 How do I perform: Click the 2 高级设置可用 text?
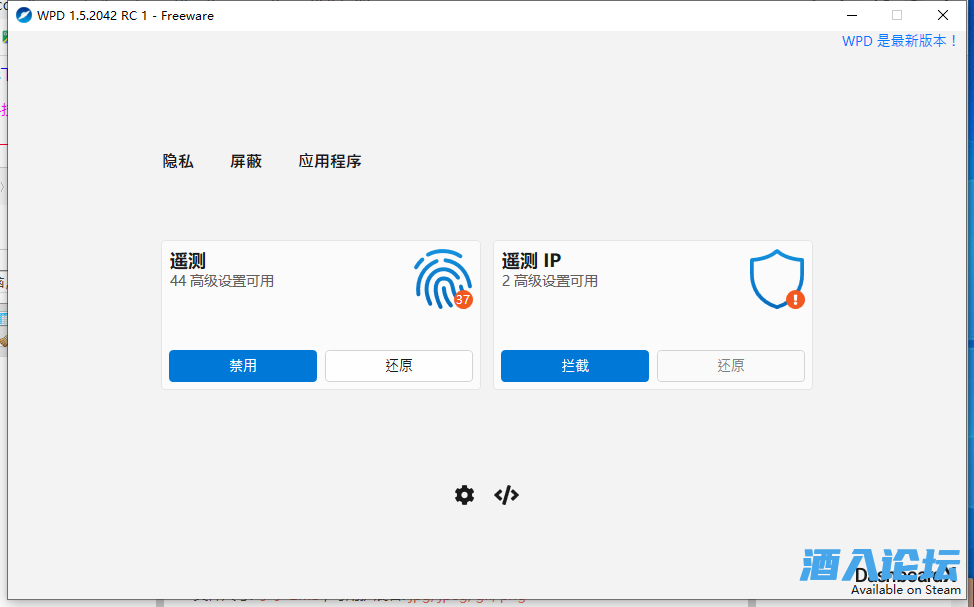pyautogui.click(x=550, y=281)
